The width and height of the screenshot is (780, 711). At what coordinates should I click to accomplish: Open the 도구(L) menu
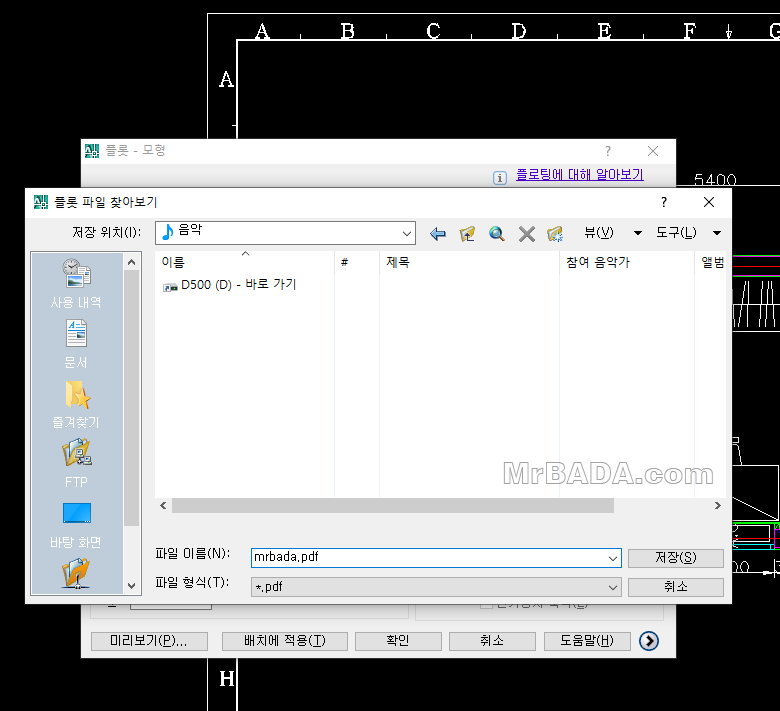676,232
